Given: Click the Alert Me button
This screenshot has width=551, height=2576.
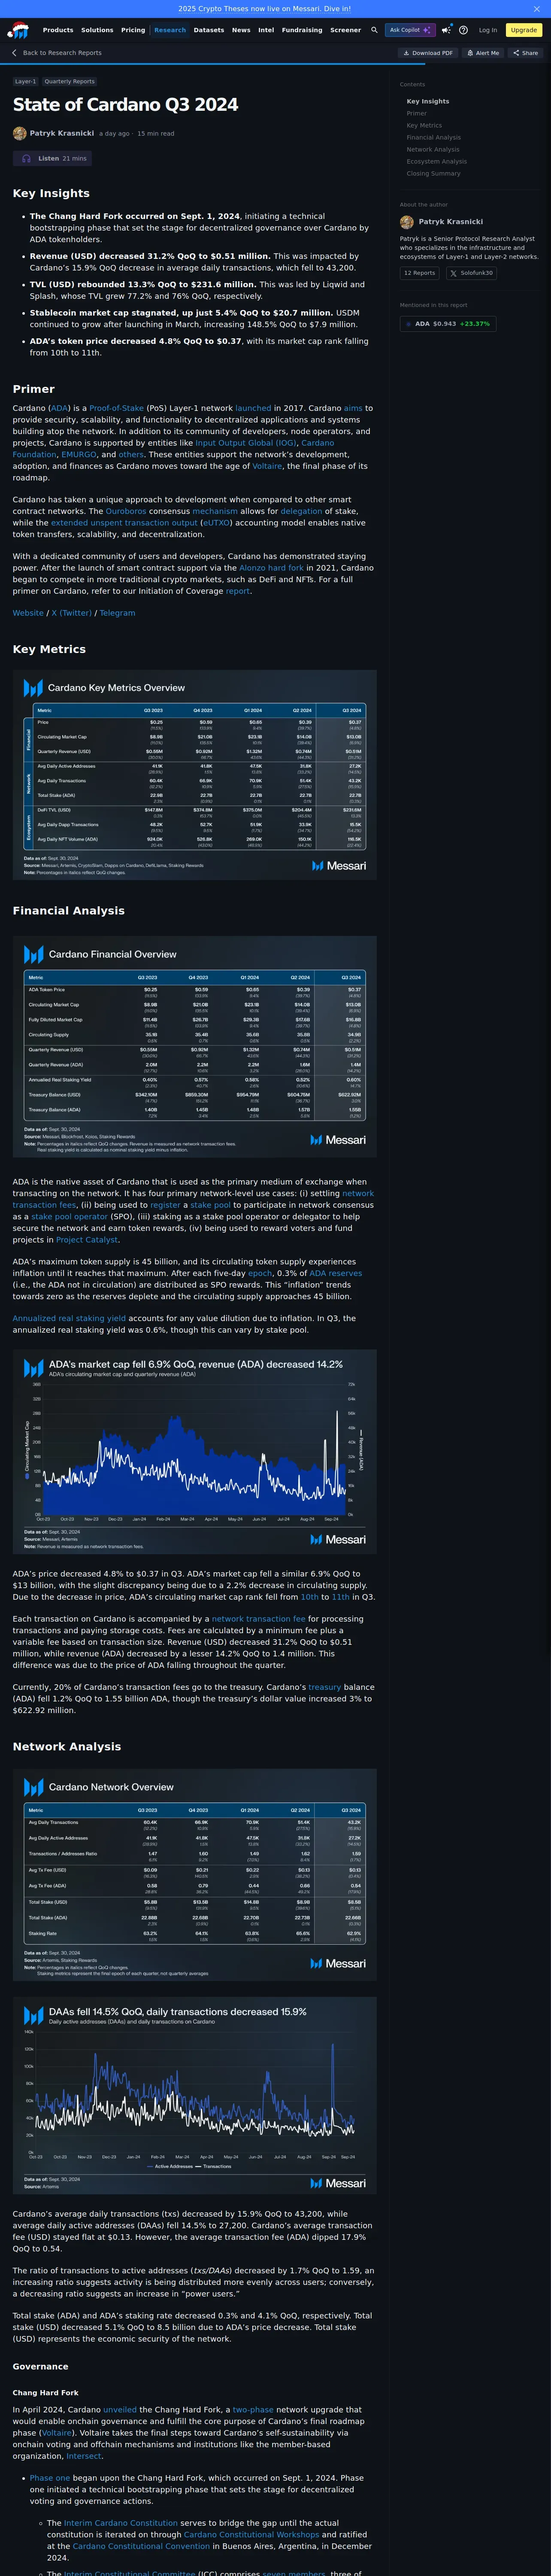Looking at the screenshot, I should (483, 53).
